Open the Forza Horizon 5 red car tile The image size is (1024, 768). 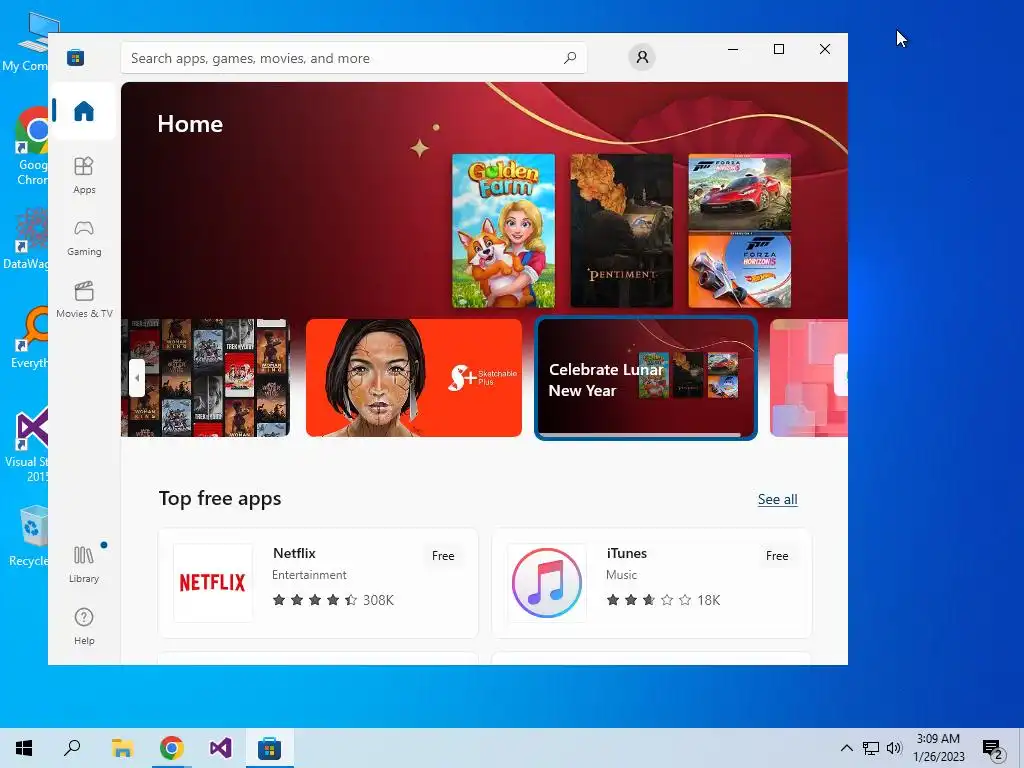739,192
